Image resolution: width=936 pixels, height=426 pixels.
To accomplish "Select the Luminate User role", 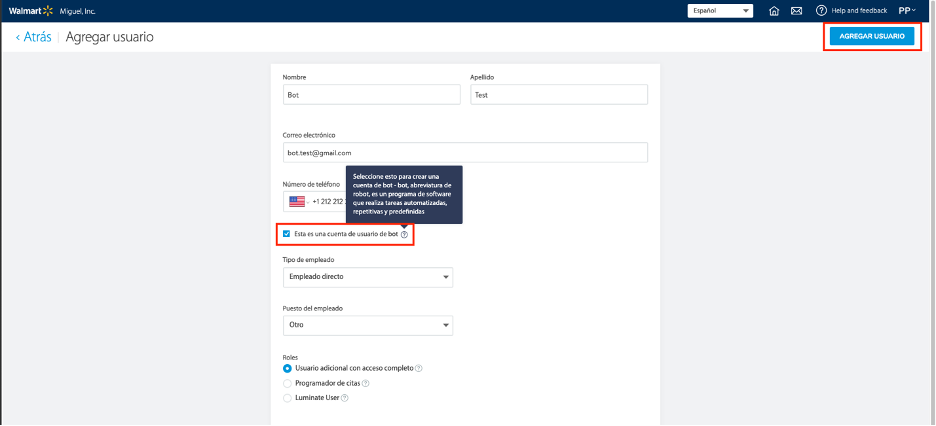I will (x=288, y=398).
